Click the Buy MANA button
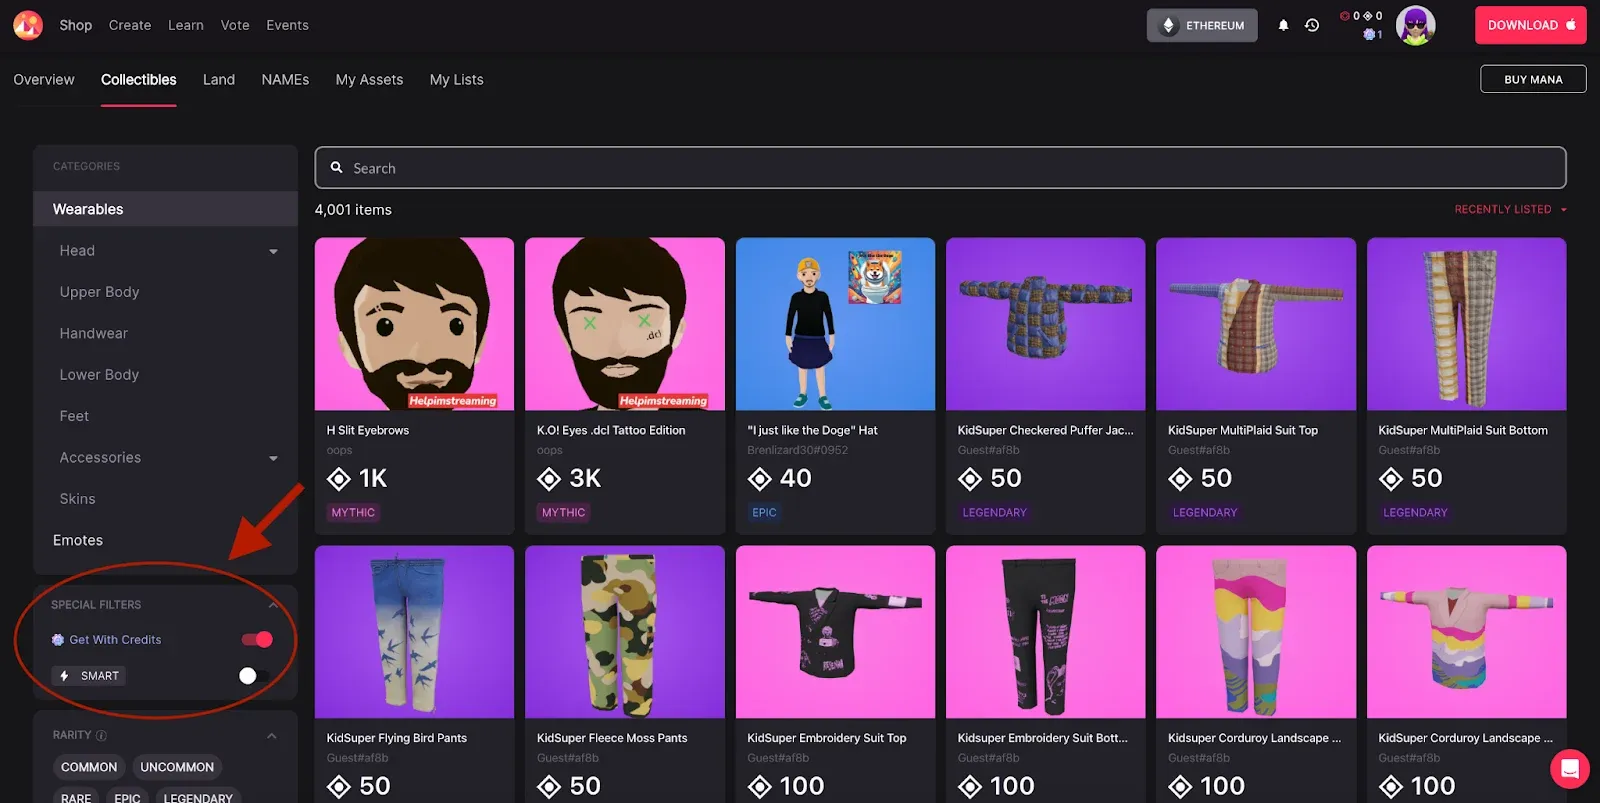Image resolution: width=1600 pixels, height=803 pixels. pyautogui.click(x=1533, y=79)
